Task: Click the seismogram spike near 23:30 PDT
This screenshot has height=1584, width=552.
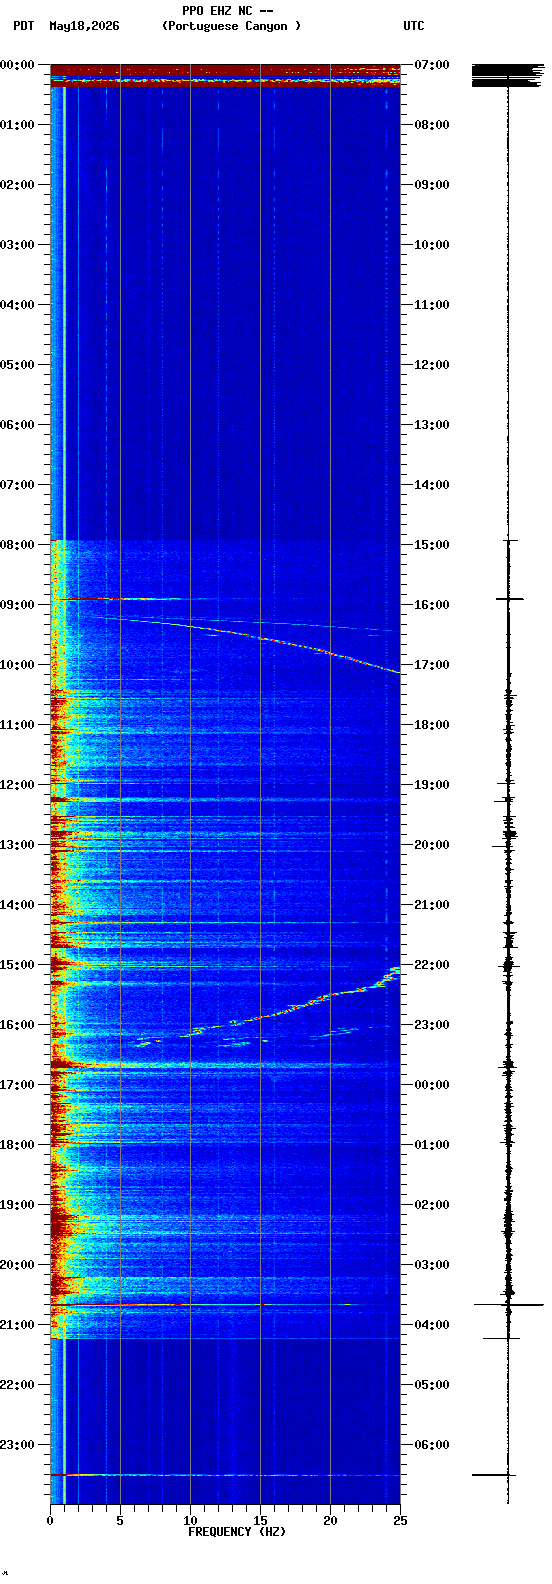Action: (x=494, y=1474)
